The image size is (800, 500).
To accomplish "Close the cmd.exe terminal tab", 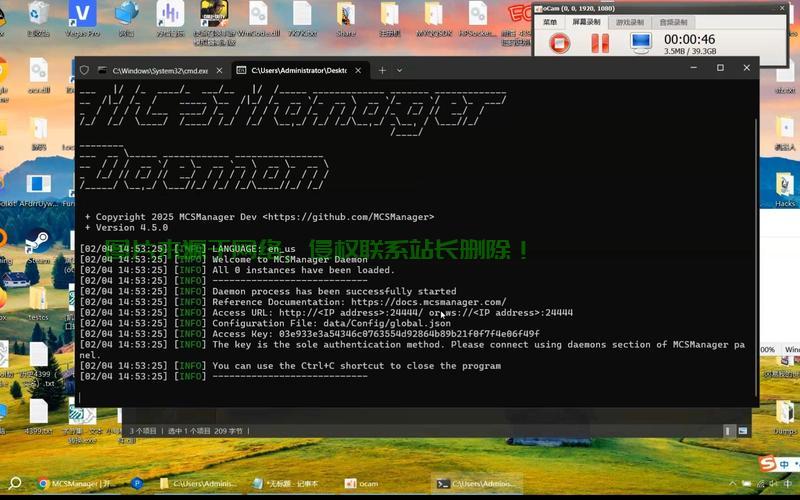I will 219,70.
